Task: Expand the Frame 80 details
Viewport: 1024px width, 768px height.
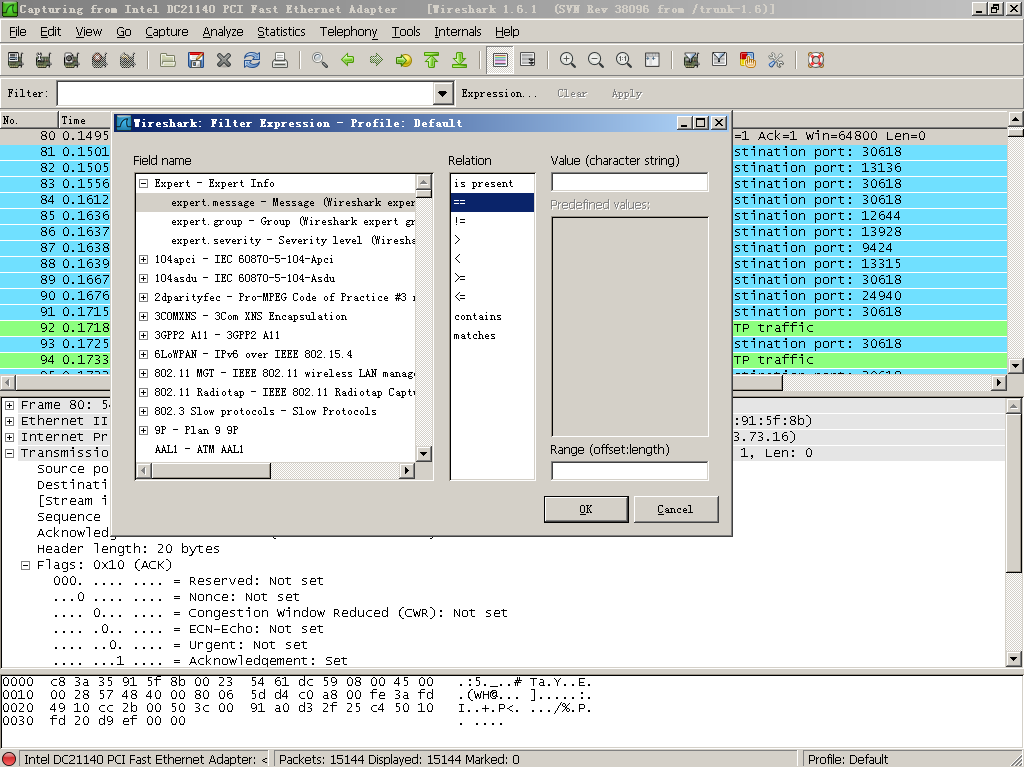Action: click(x=10, y=405)
